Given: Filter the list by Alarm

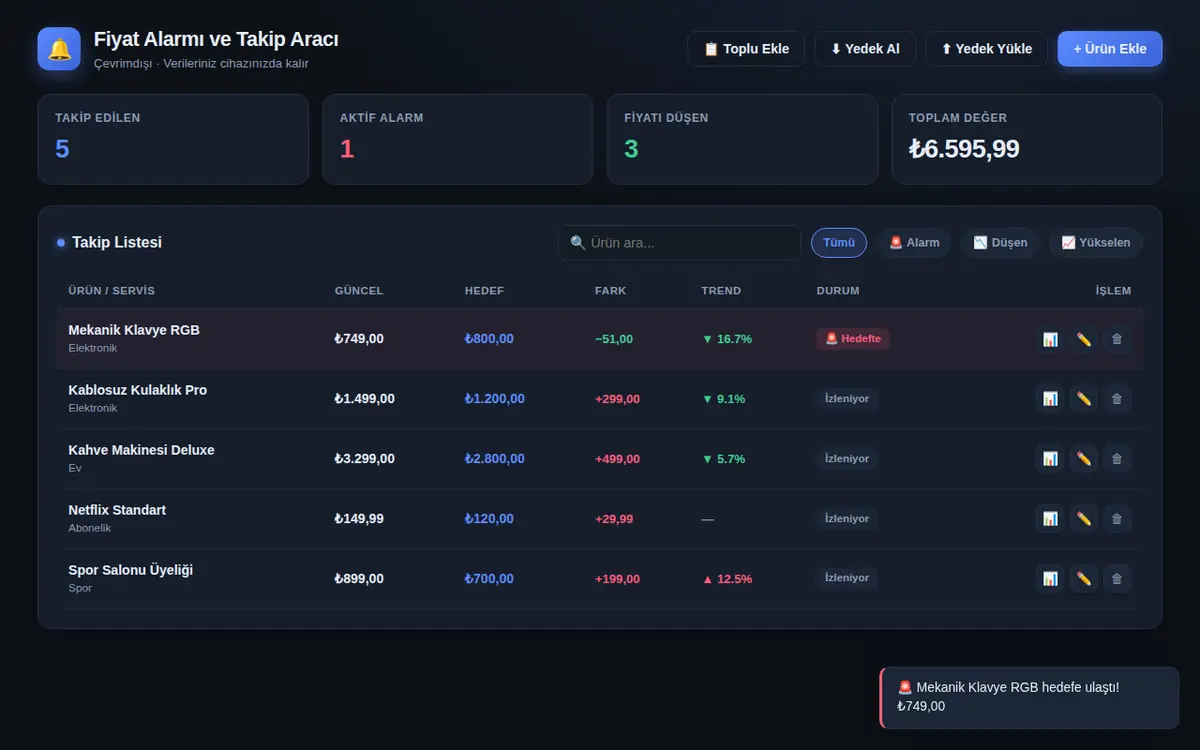Looking at the screenshot, I should coord(914,243).
